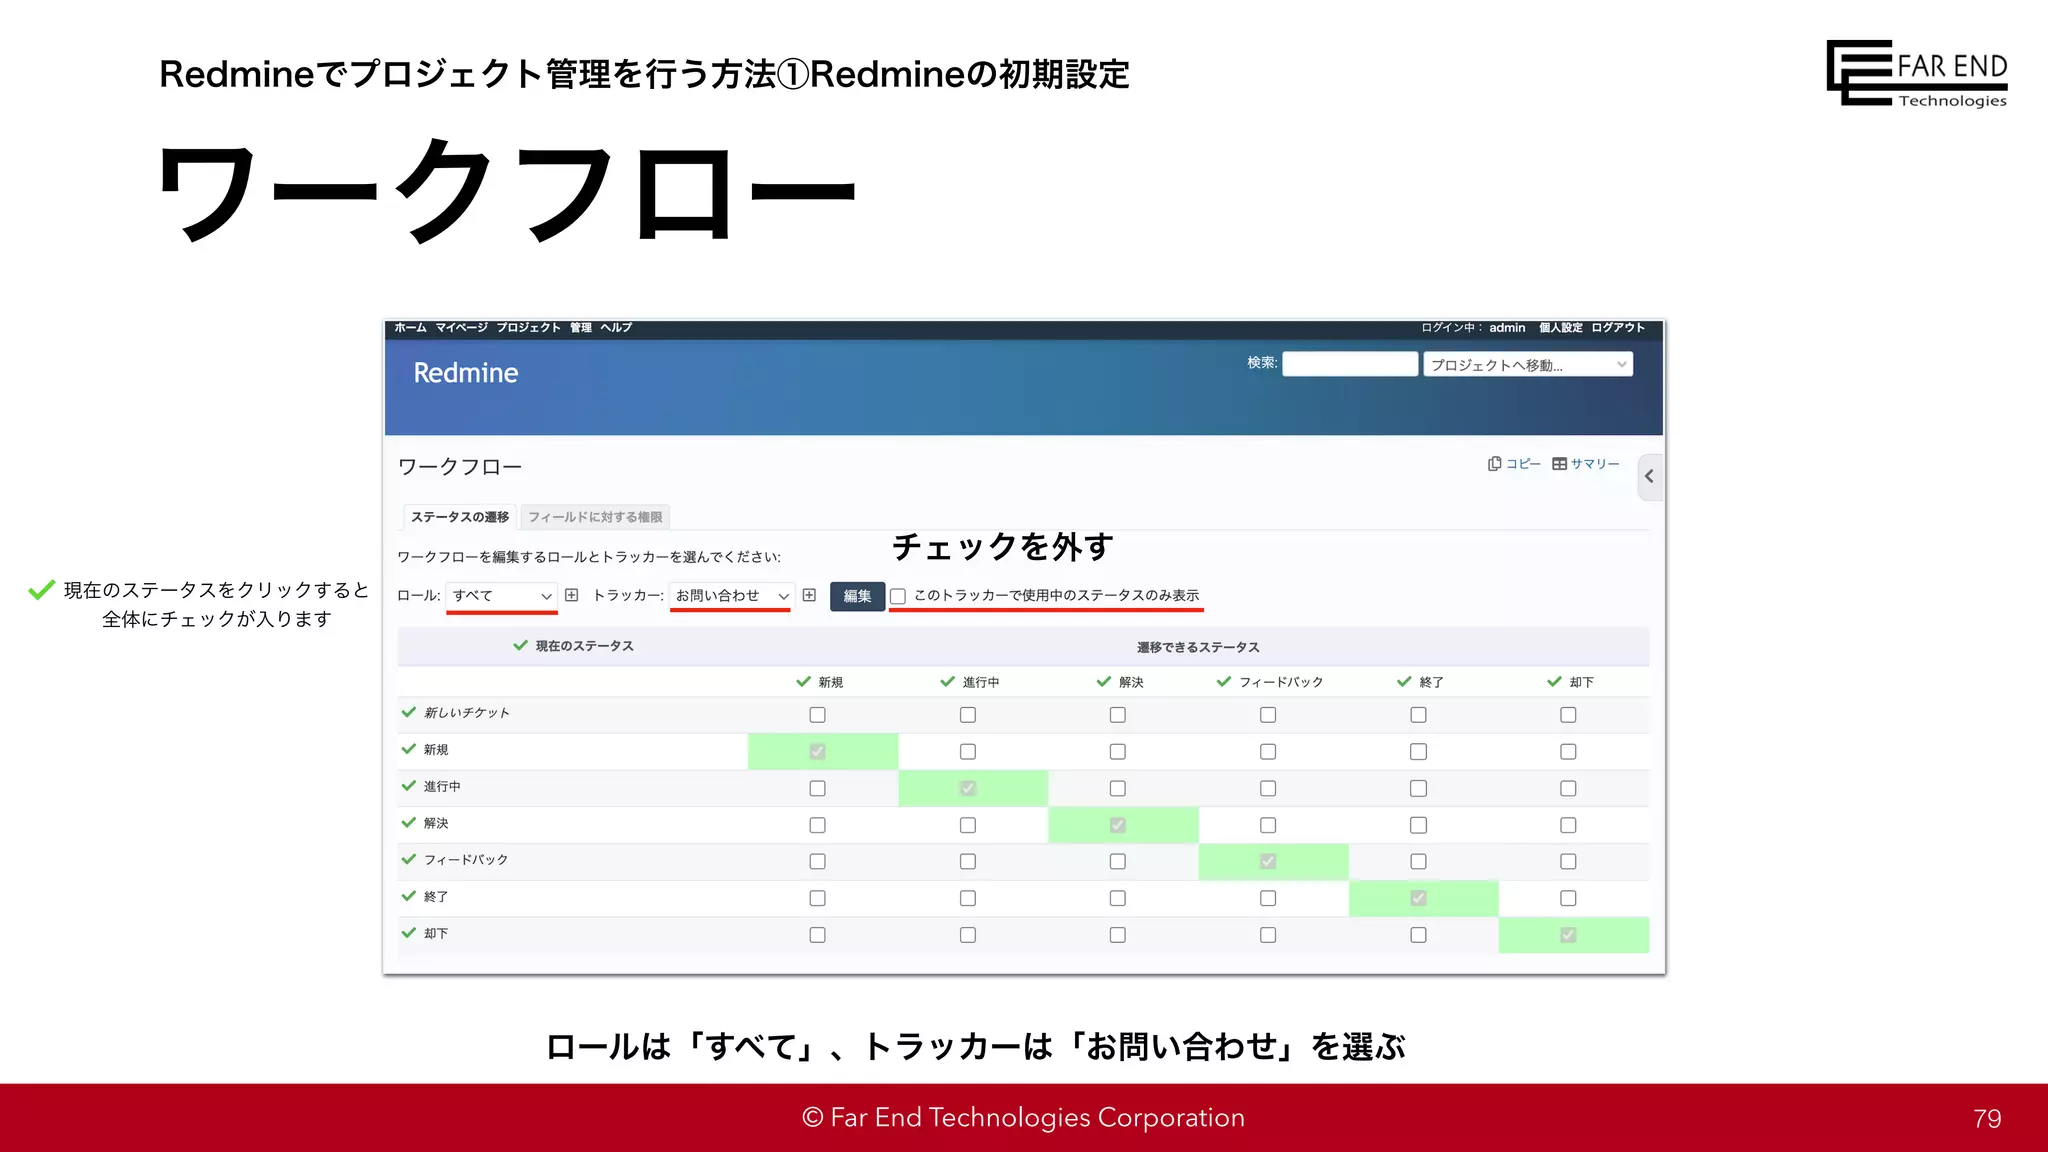Image resolution: width=2048 pixels, height=1152 pixels.
Task: Click check mark on フィードバック column header
Action: coord(1224,682)
